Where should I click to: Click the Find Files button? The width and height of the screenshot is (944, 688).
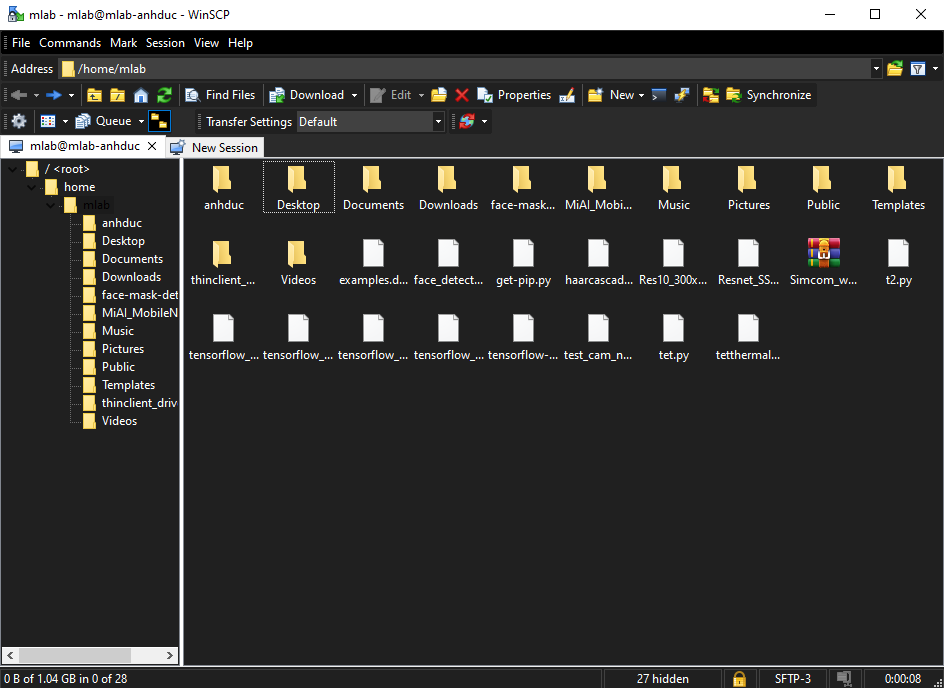pyautogui.click(x=220, y=95)
